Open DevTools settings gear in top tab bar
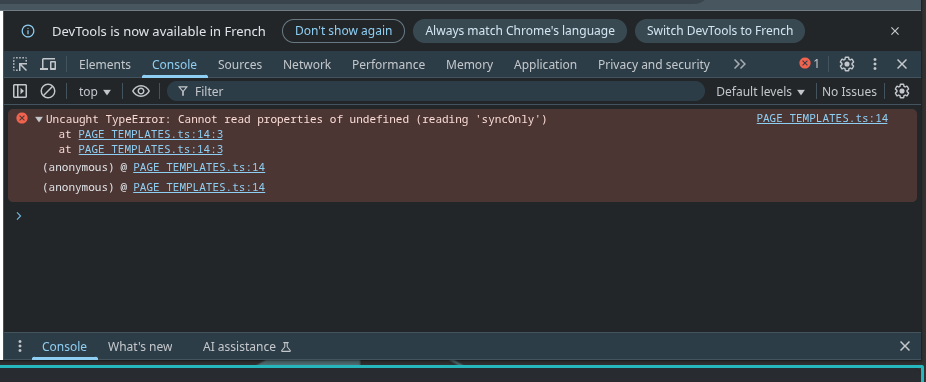 (847, 64)
